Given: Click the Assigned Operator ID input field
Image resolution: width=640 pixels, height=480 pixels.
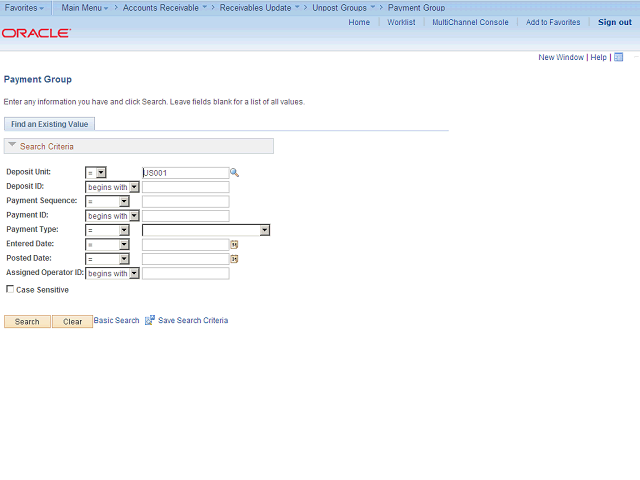Looking at the screenshot, I should (186, 273).
